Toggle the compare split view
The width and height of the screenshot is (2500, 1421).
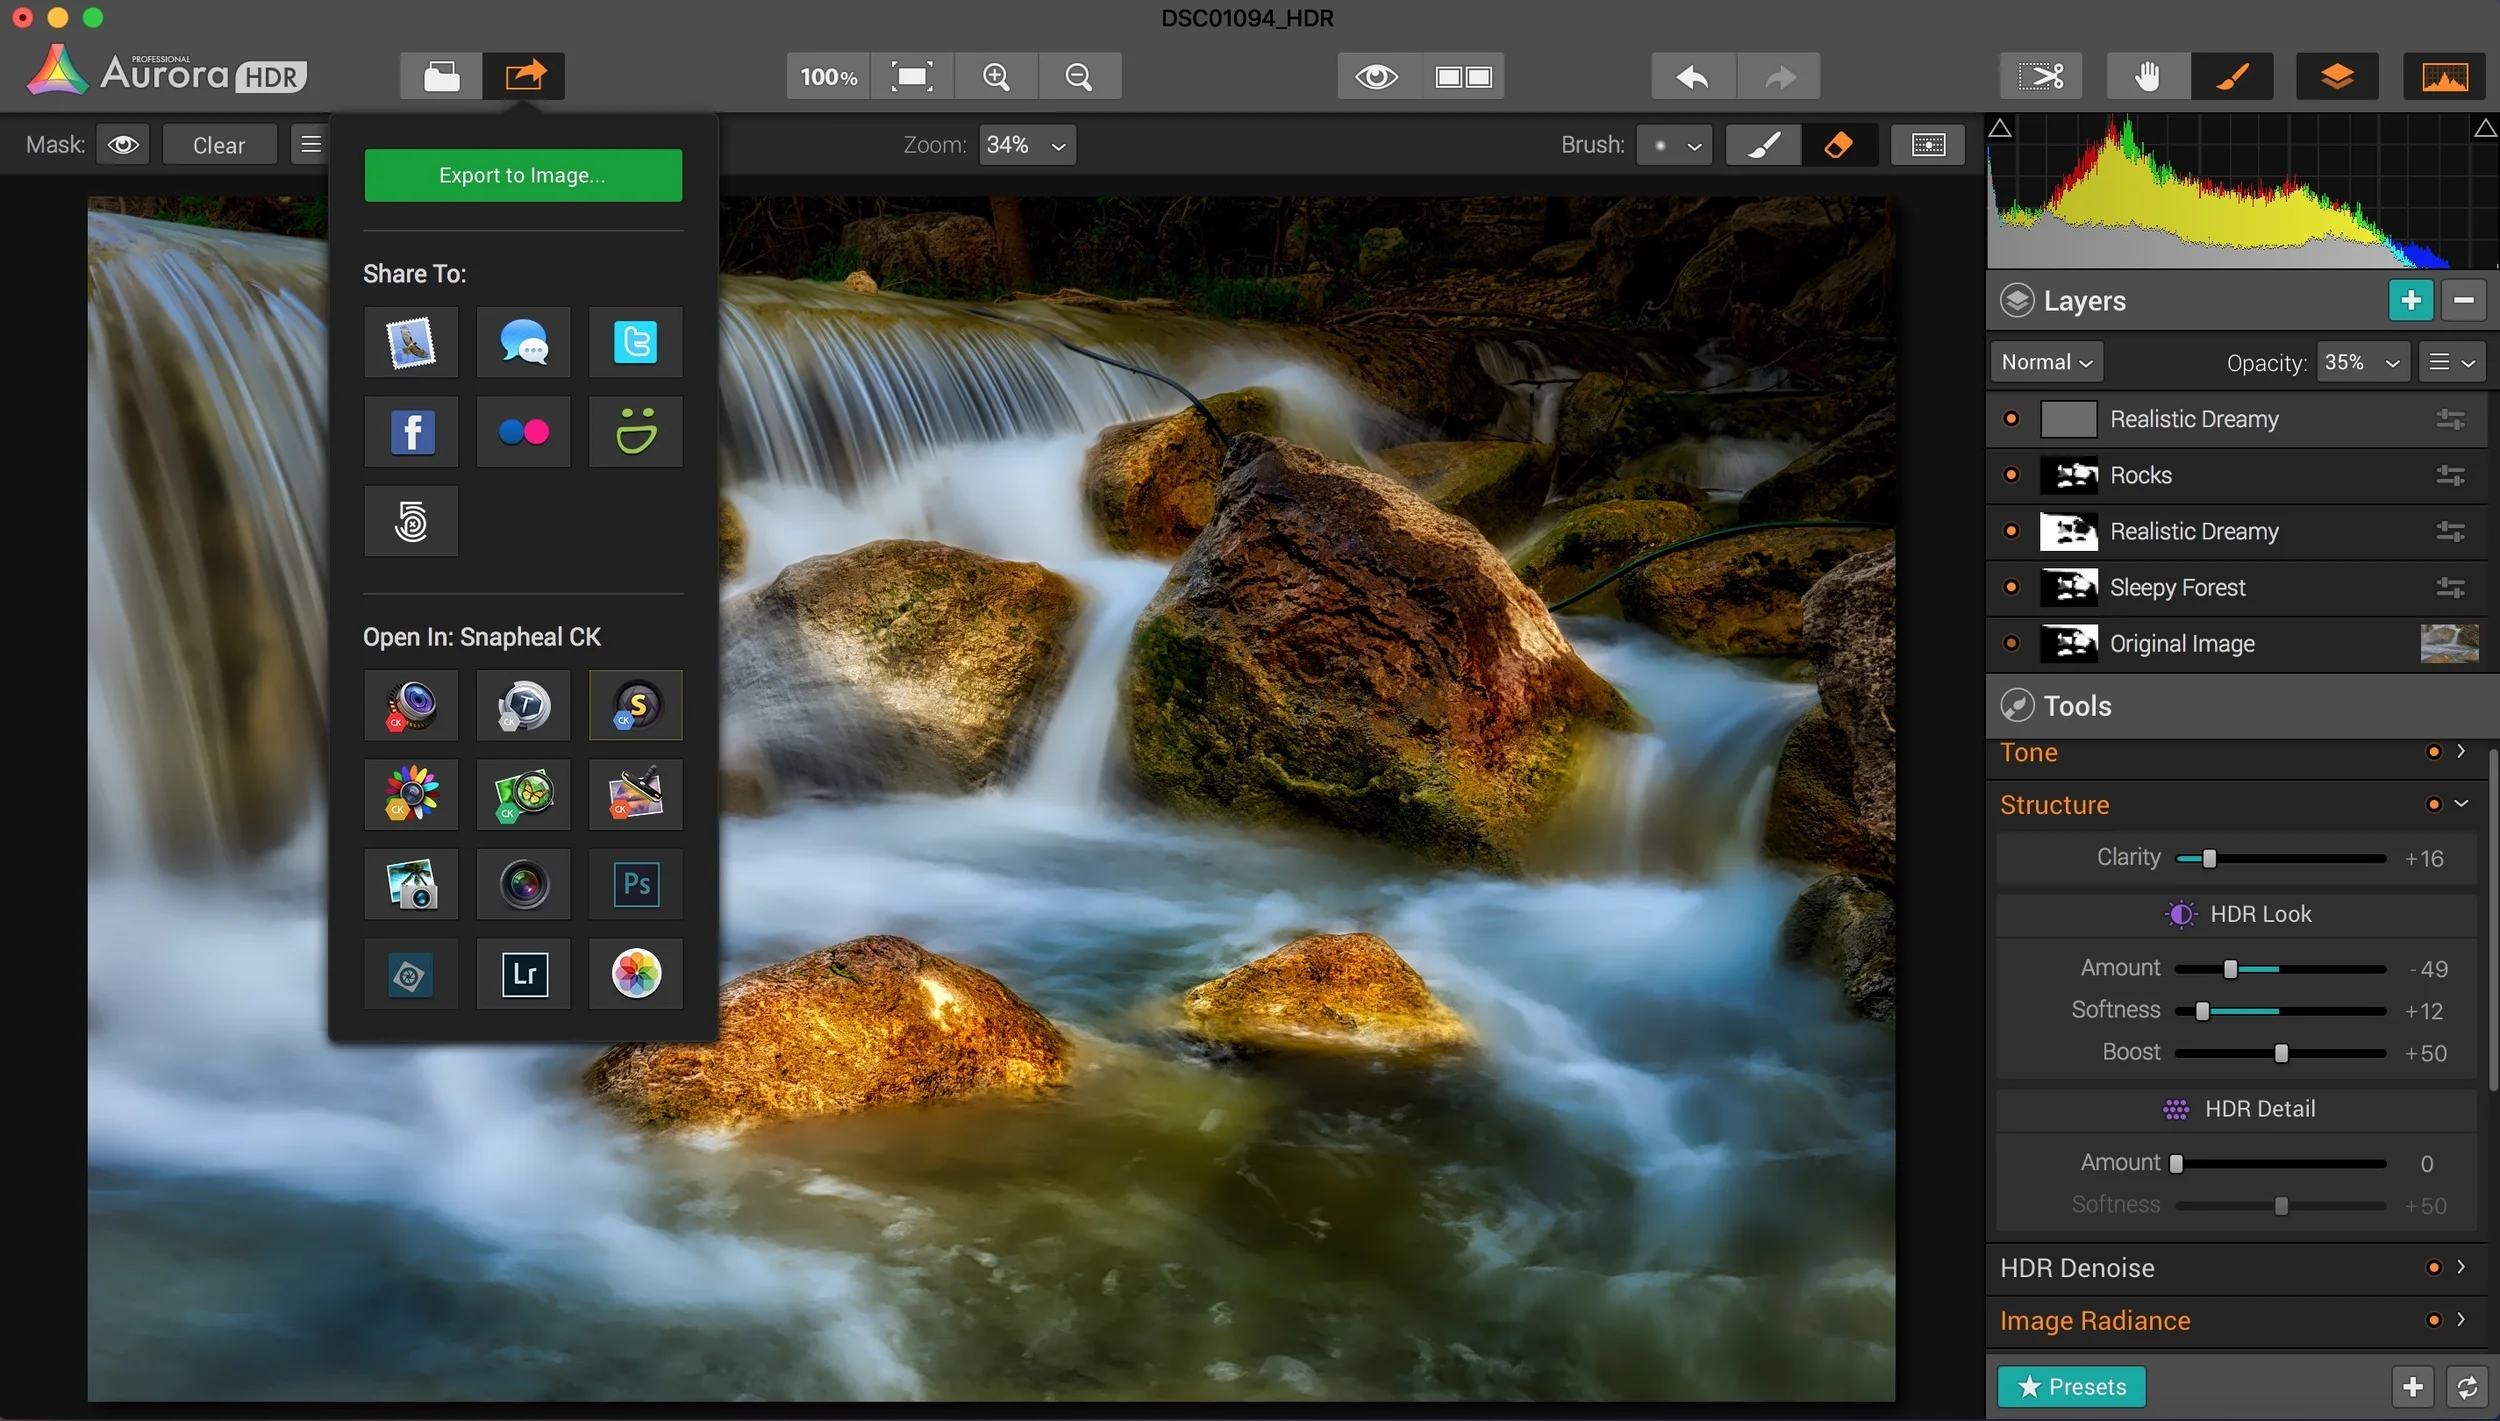coord(1462,77)
